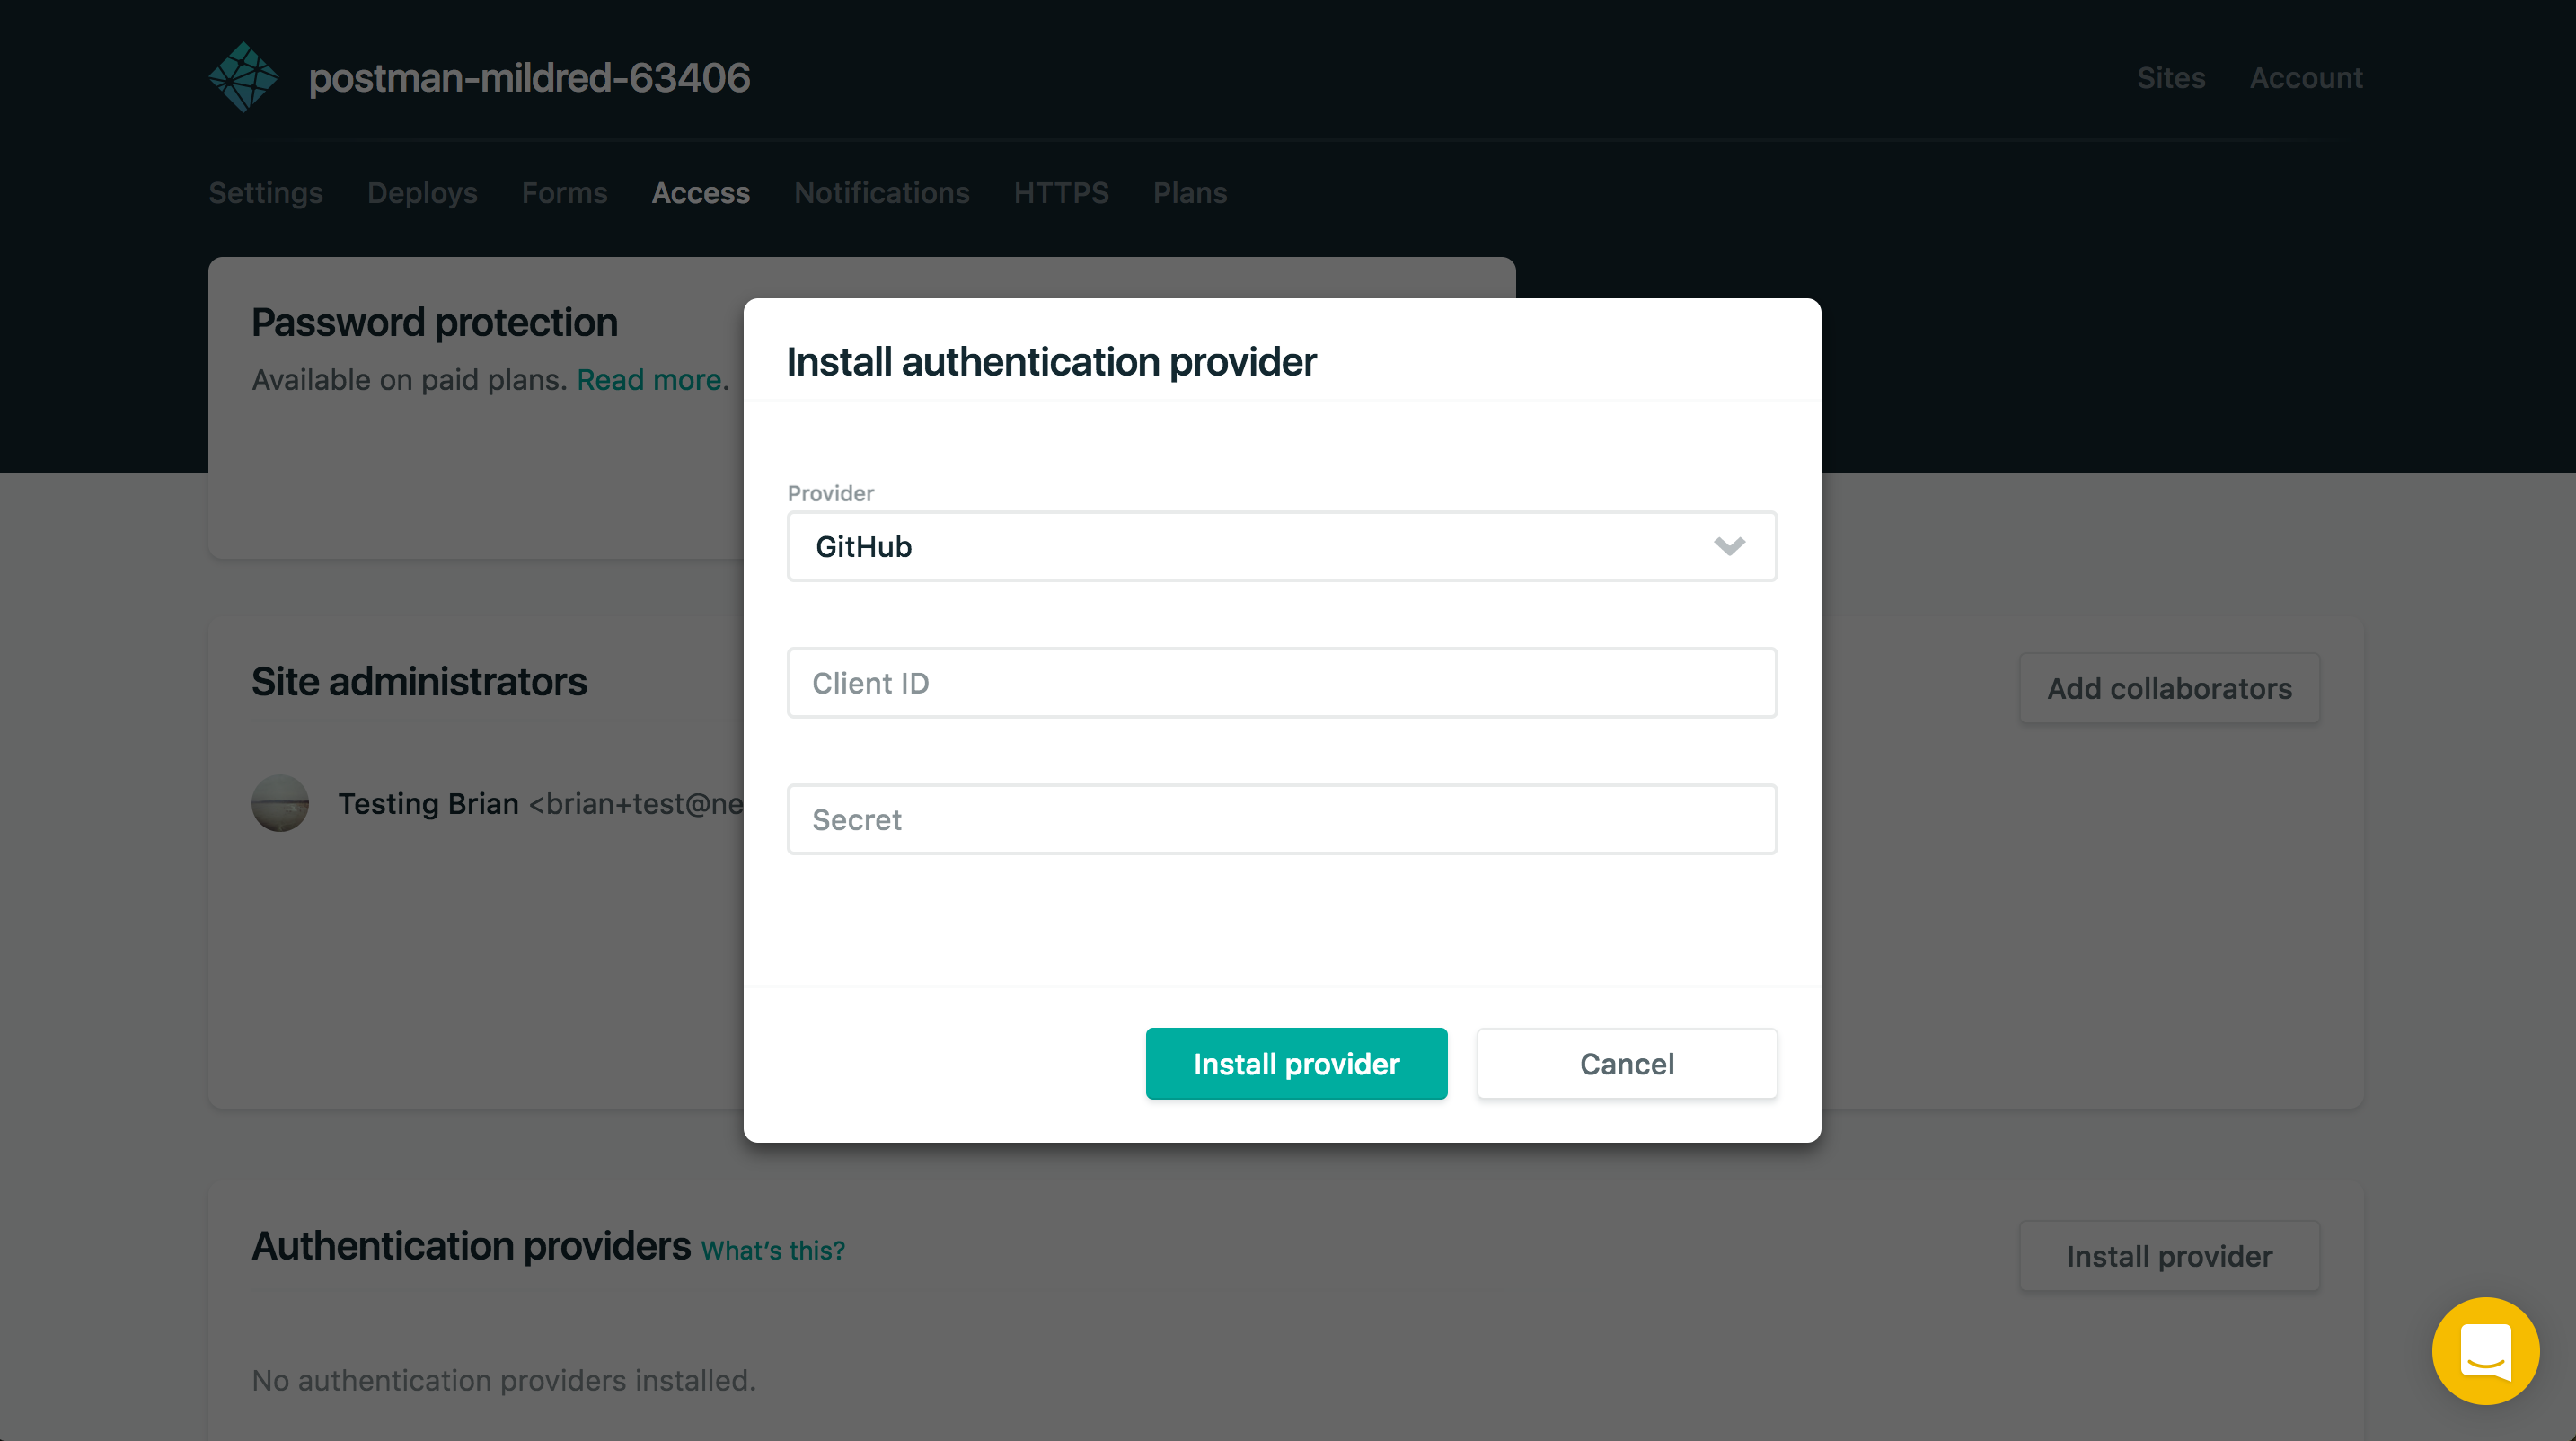Open the Read more link about paid plans
Image resolution: width=2576 pixels, height=1441 pixels.
click(x=648, y=380)
